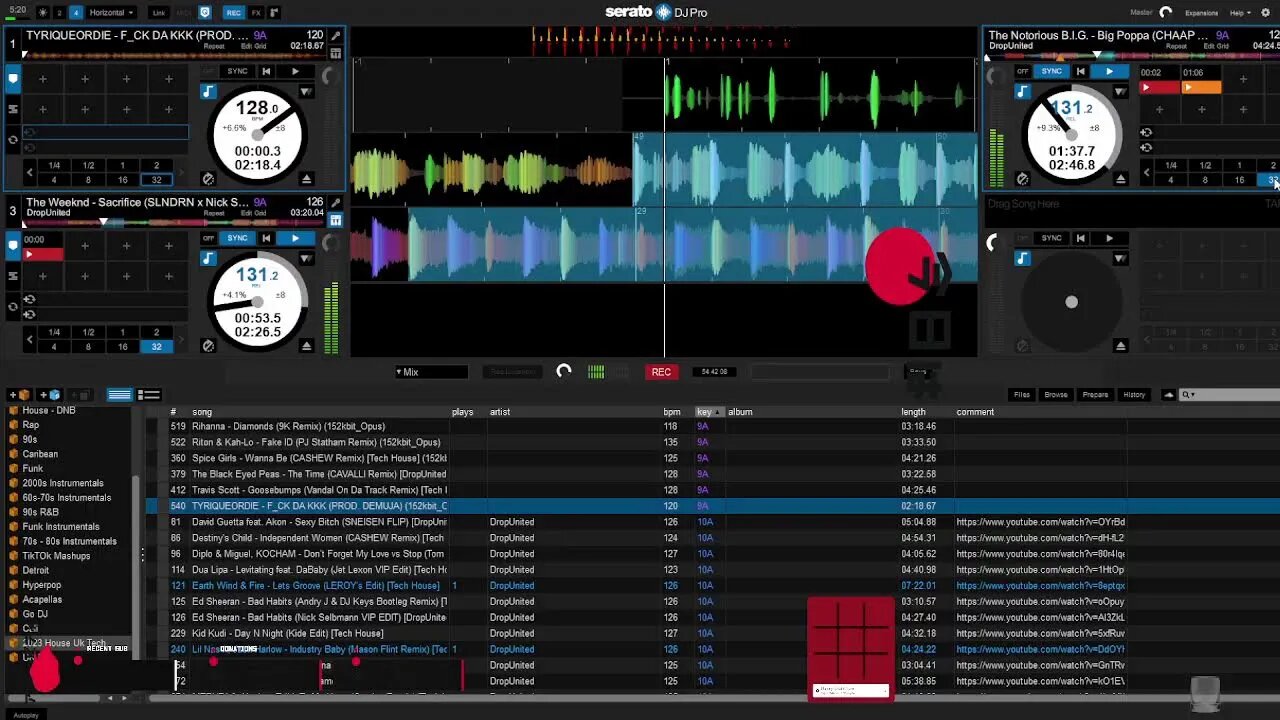Toggle the FX panel button
This screenshot has height=720, width=1280.
257,13
